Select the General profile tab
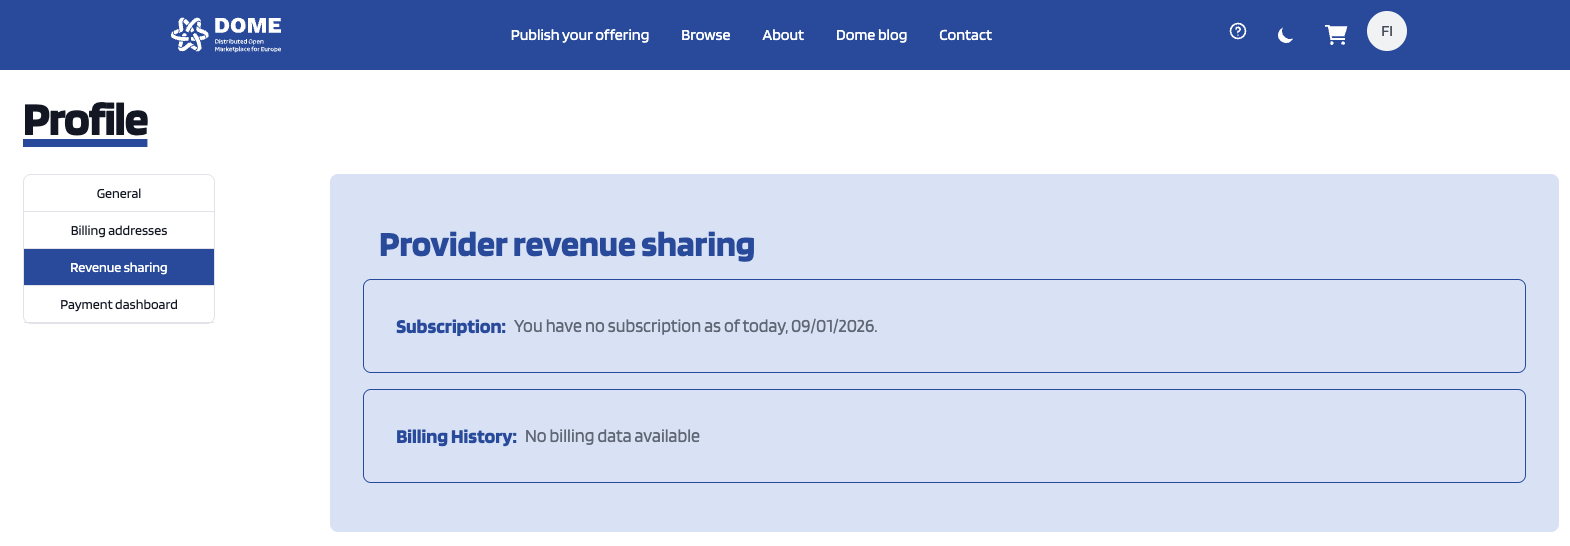1570x546 pixels. (119, 194)
